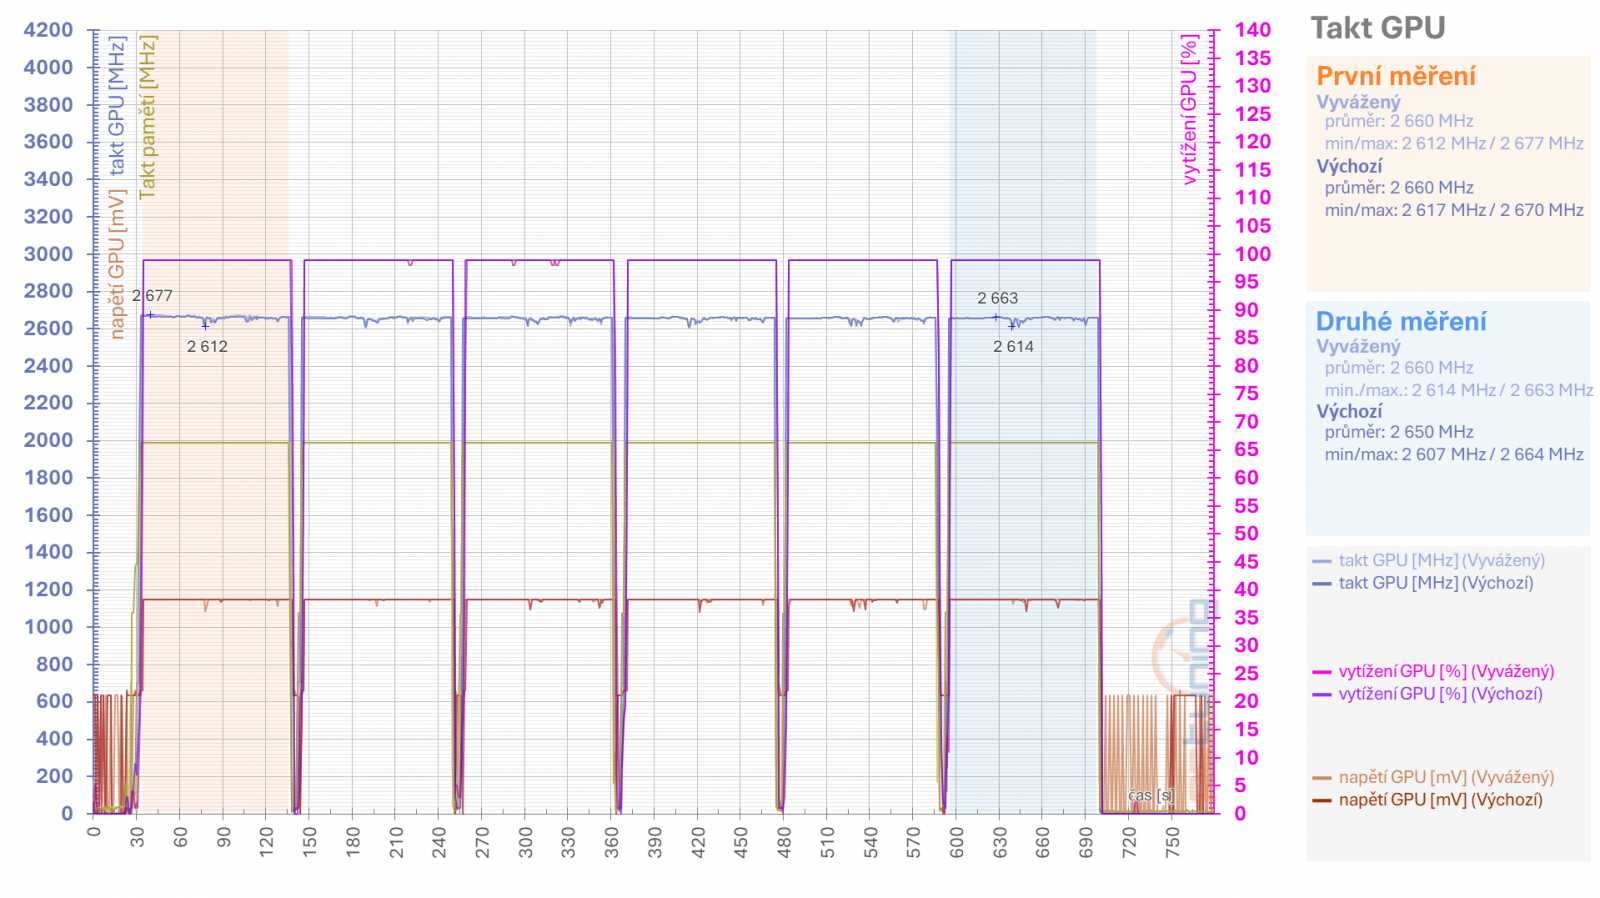Click the vertical 'napětí GPU [mV]' axis title
The image size is (1600, 898).
click(x=117, y=265)
